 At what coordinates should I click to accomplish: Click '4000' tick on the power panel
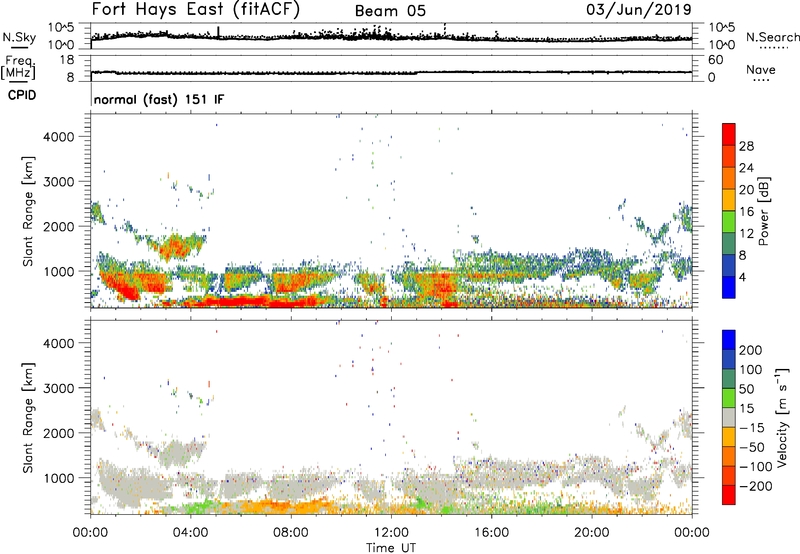coord(59,137)
